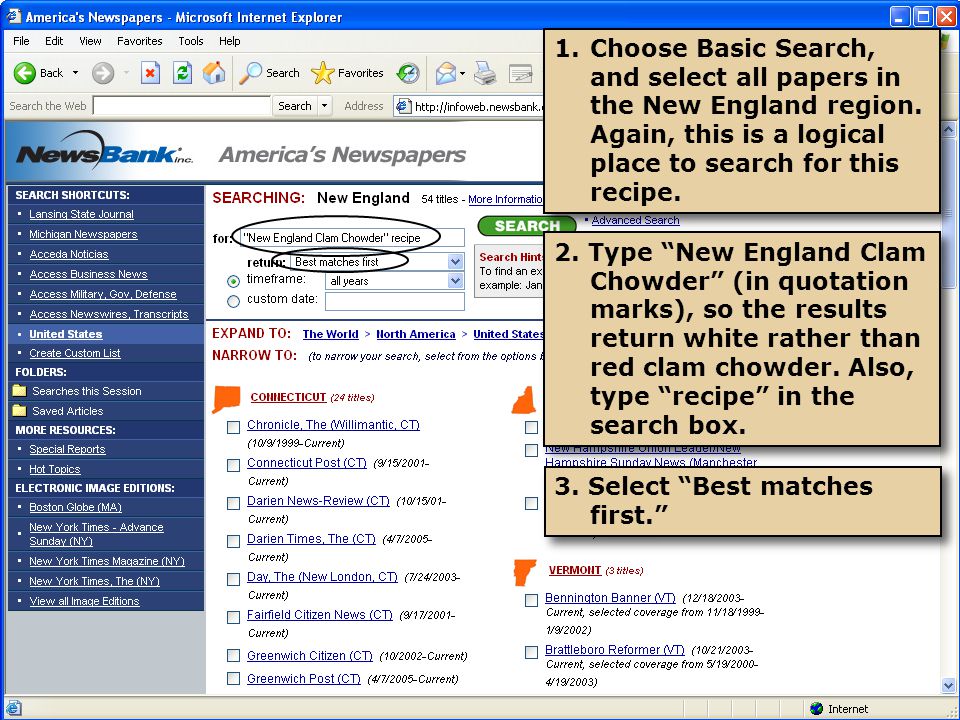Click the Vermont state map icon
Screen dimensions: 960x720
(525, 572)
